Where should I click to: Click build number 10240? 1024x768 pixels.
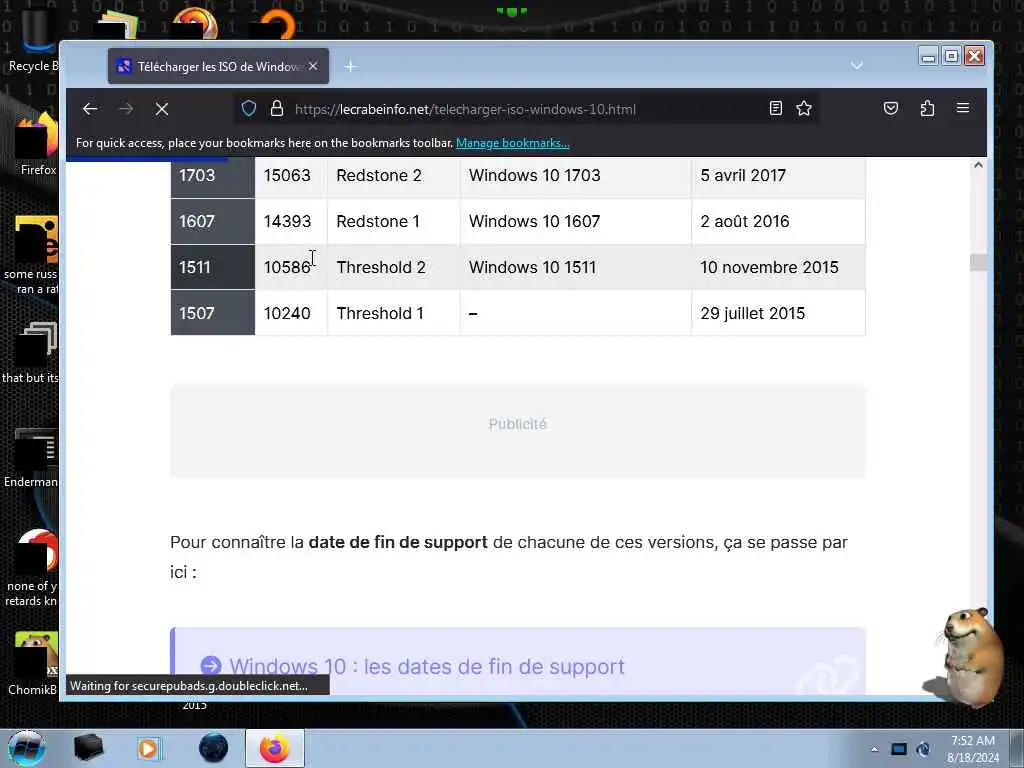coord(287,313)
